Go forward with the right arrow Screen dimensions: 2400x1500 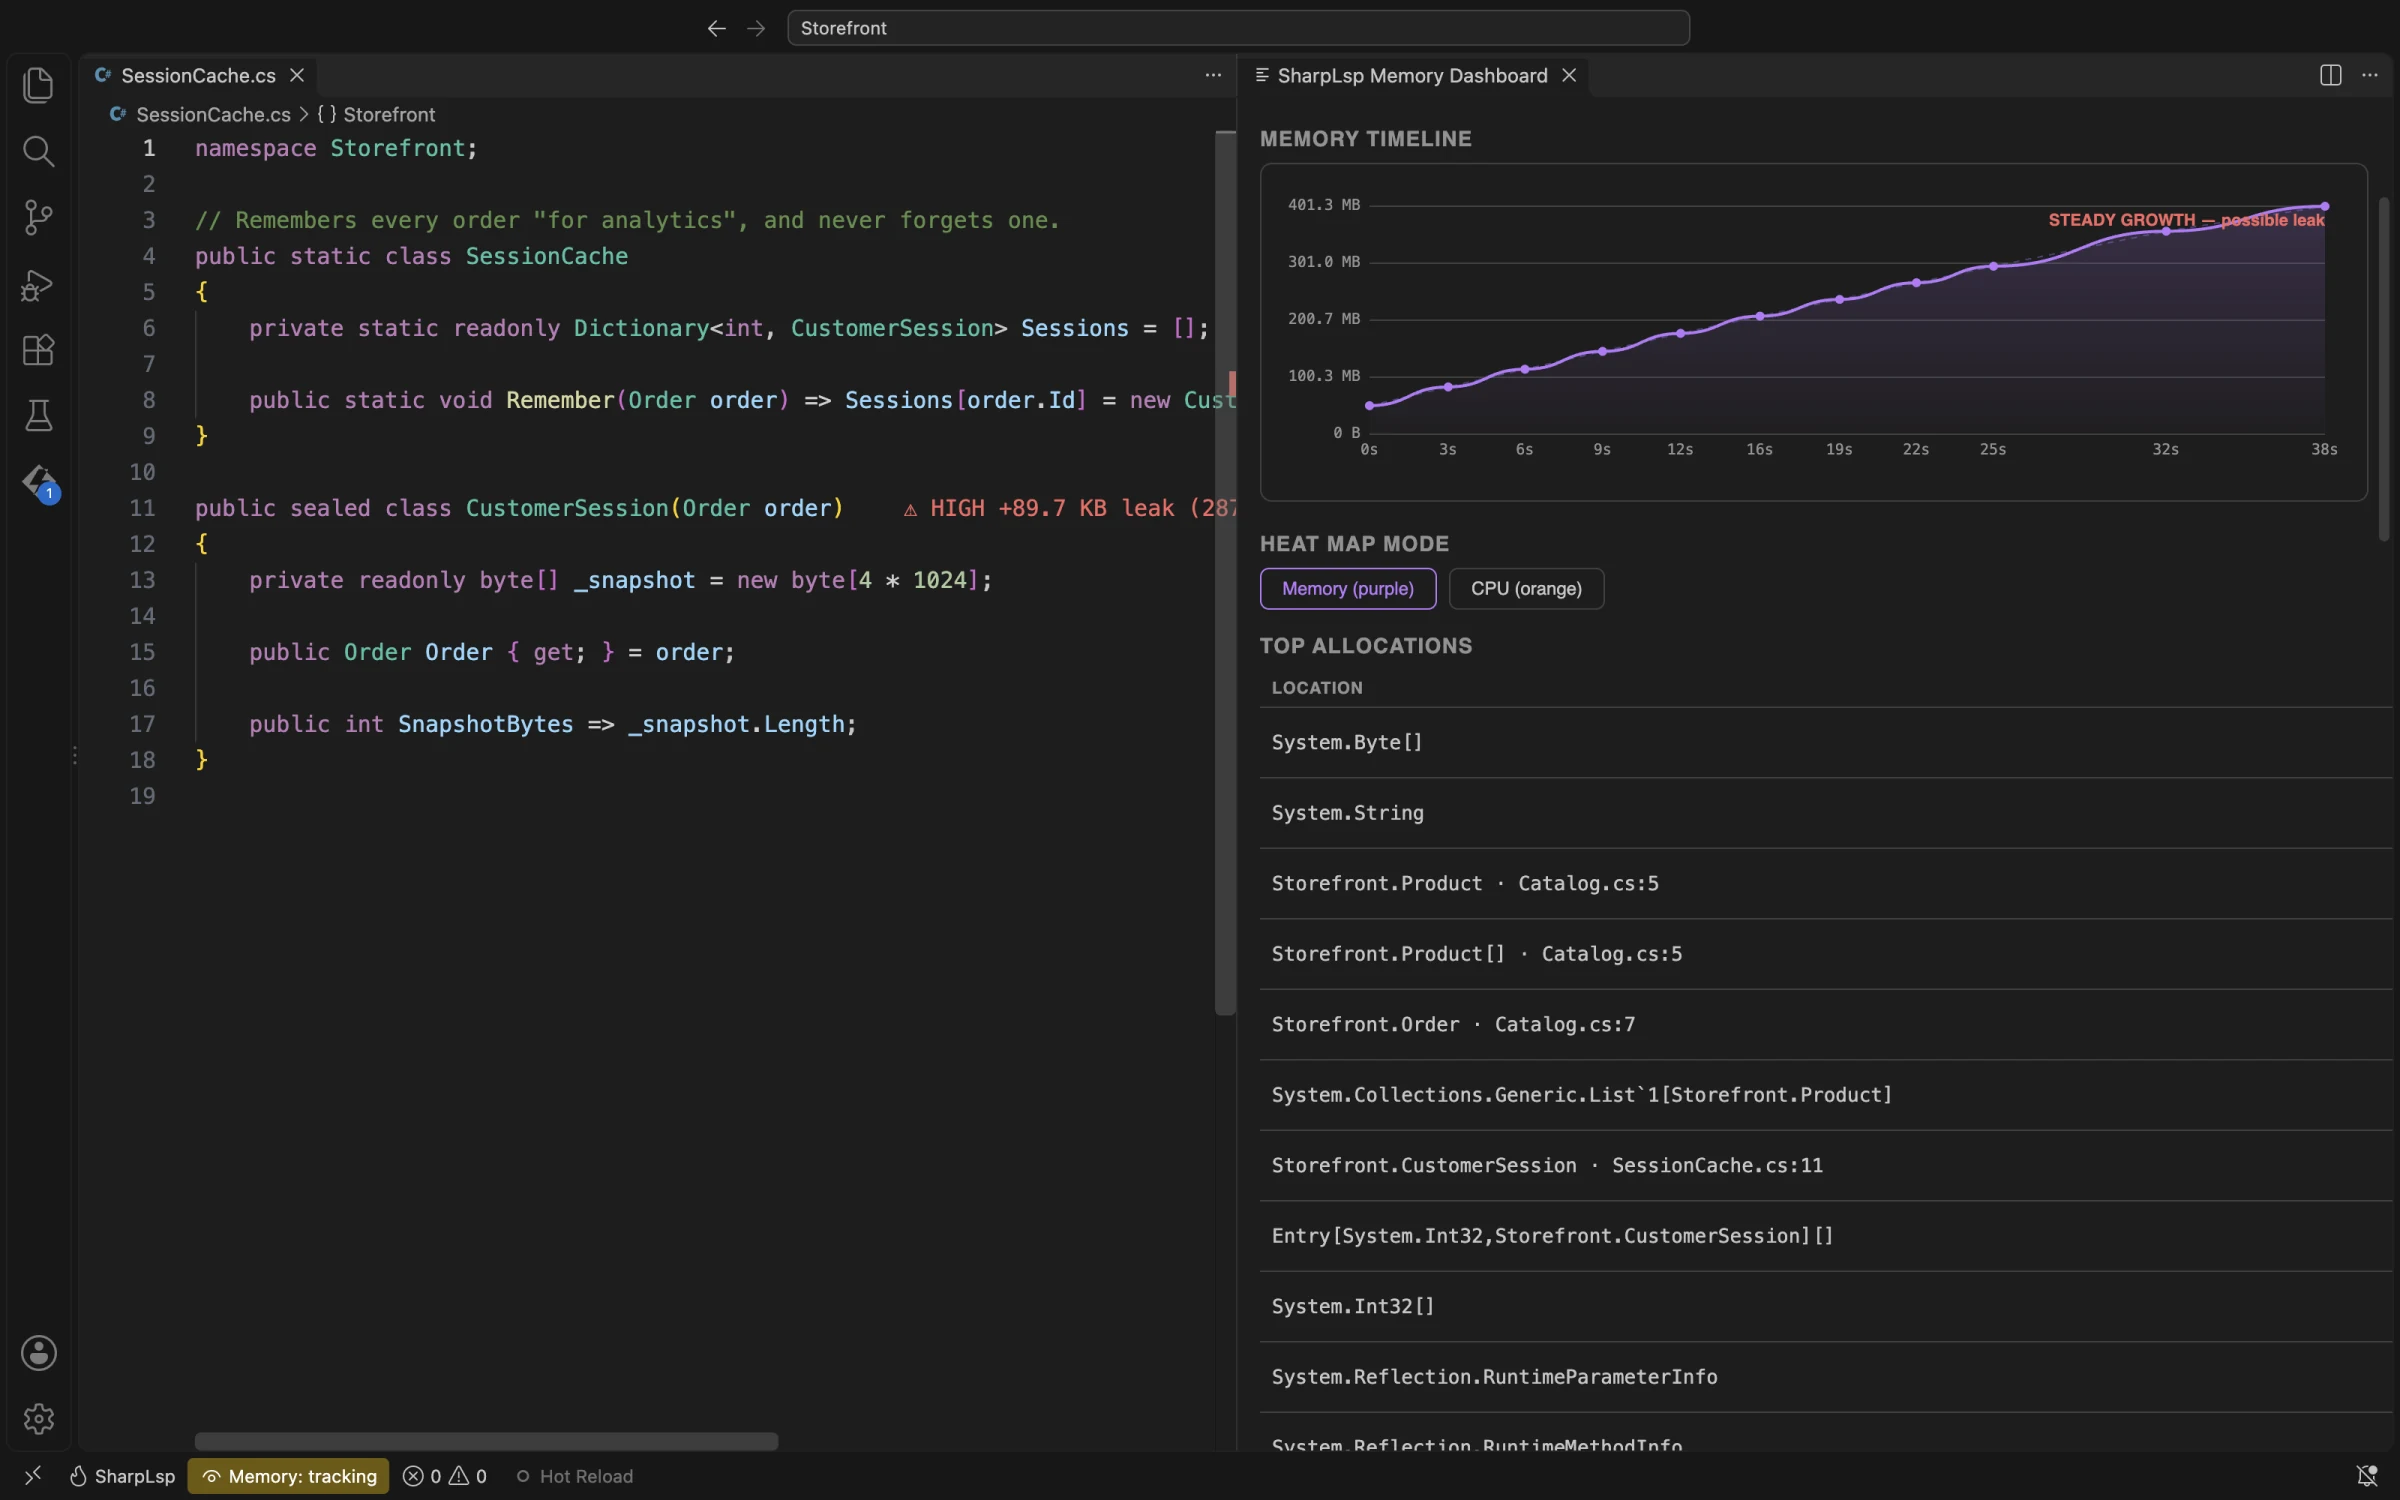click(x=756, y=28)
